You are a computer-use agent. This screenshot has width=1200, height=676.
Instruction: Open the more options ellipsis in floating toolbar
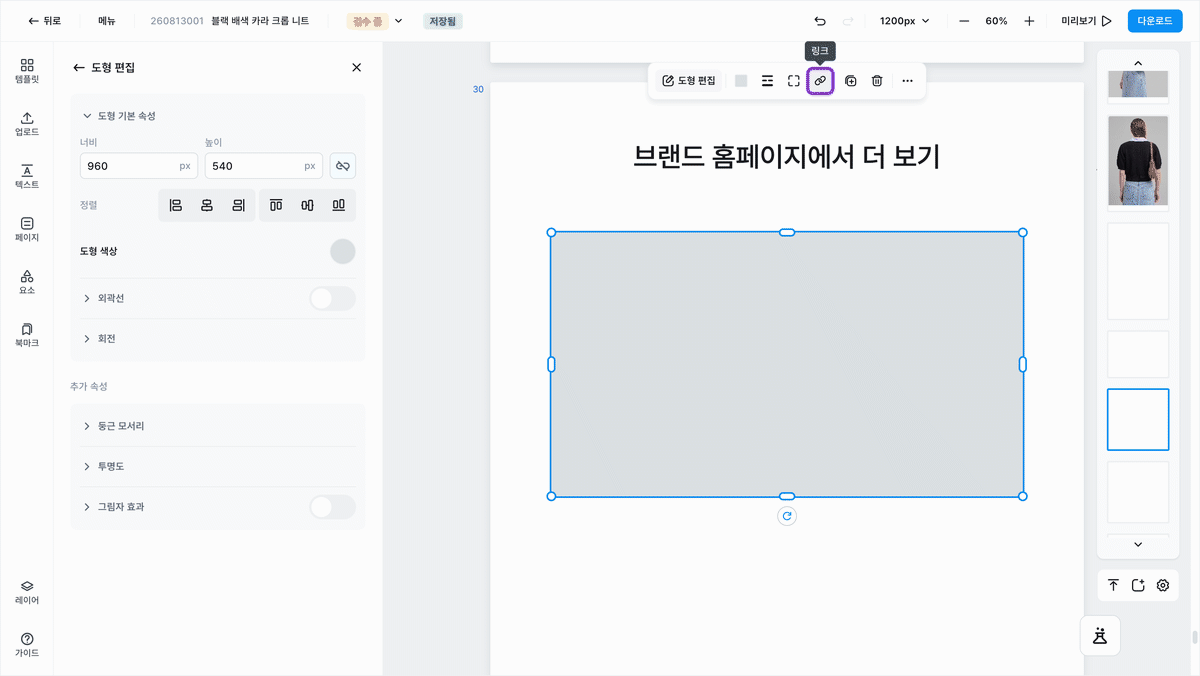click(907, 81)
